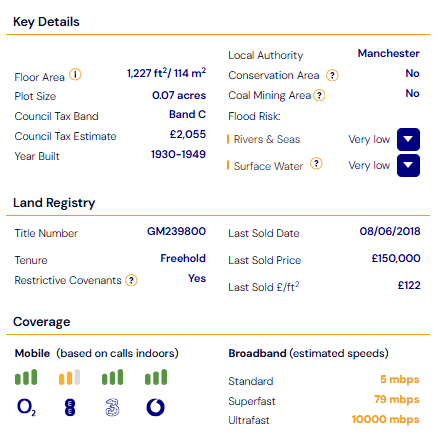Open the Surface Water help icon
Screen dimensions: 439x436
pos(316,163)
